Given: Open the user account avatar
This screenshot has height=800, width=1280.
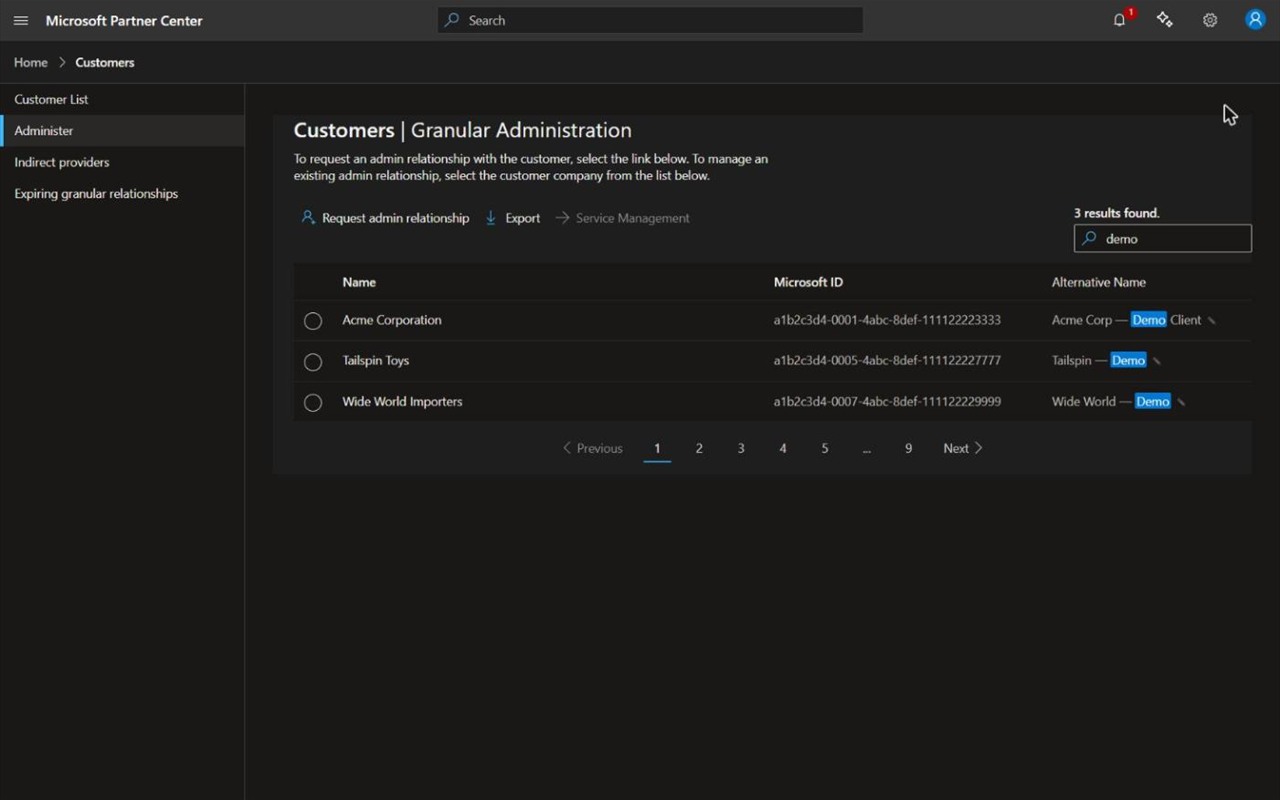Looking at the screenshot, I should click(1255, 20).
